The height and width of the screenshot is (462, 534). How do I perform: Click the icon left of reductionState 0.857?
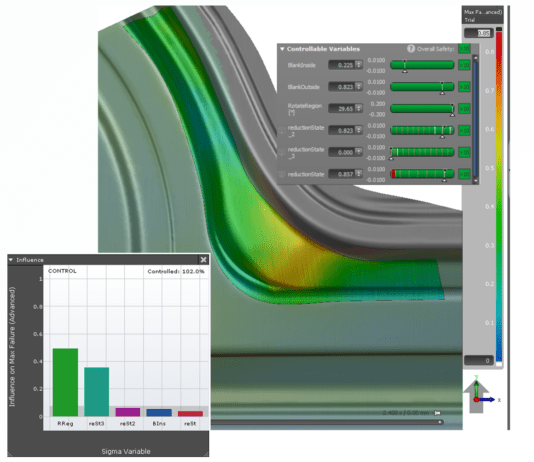click(x=282, y=174)
